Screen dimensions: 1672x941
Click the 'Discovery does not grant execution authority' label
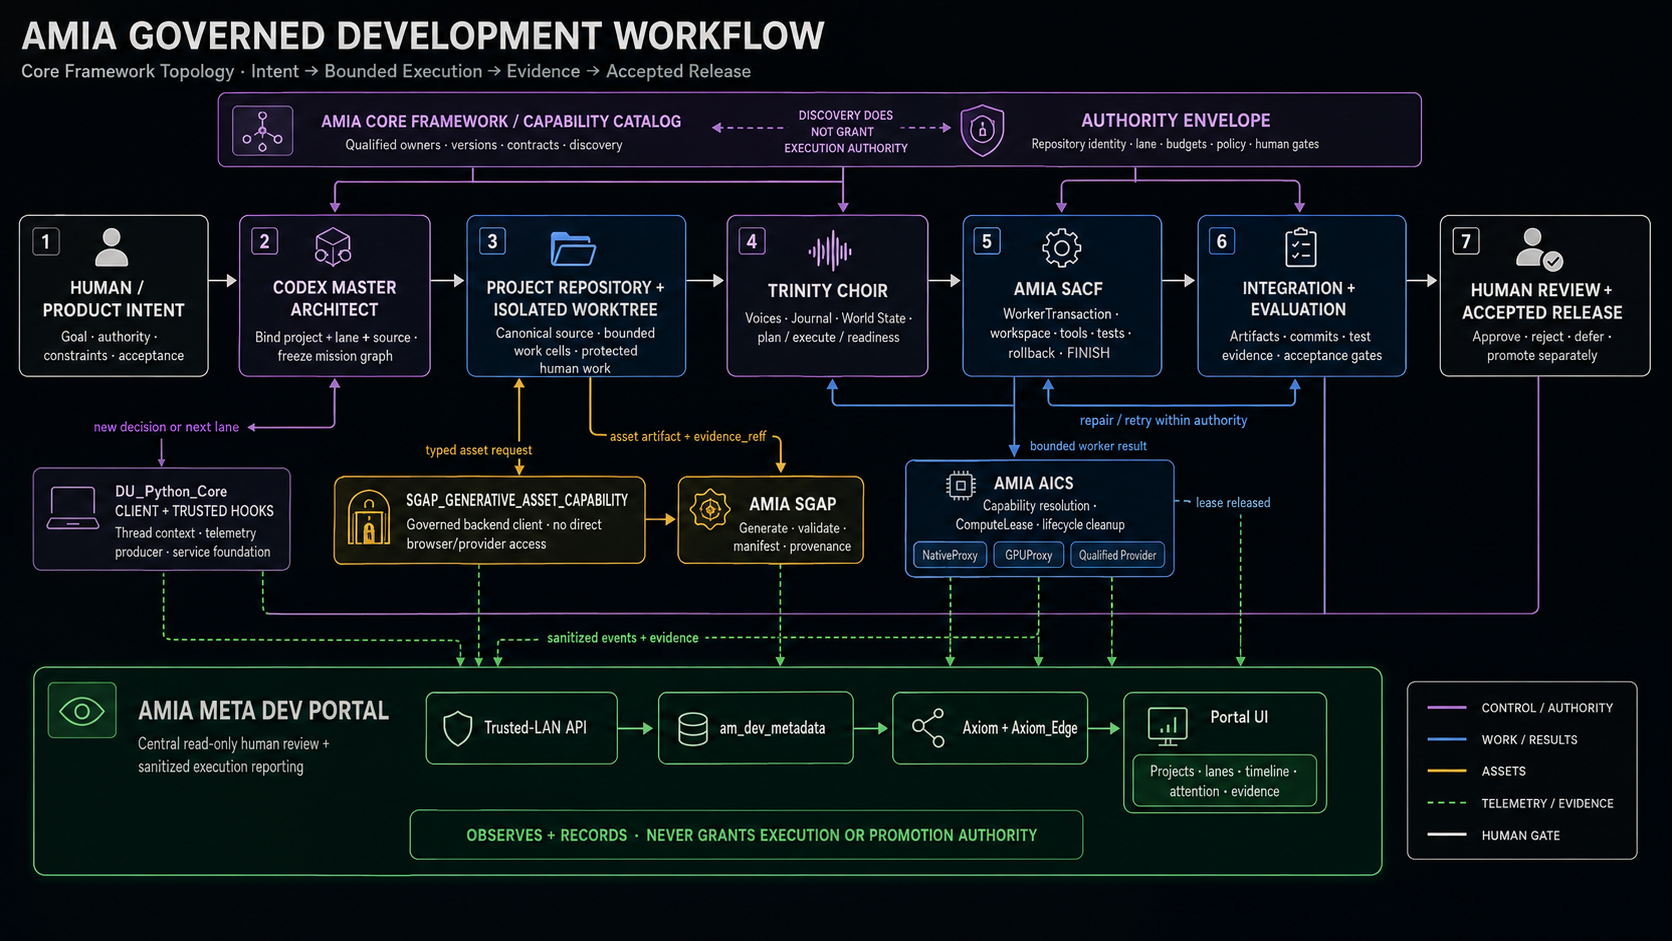(x=845, y=132)
